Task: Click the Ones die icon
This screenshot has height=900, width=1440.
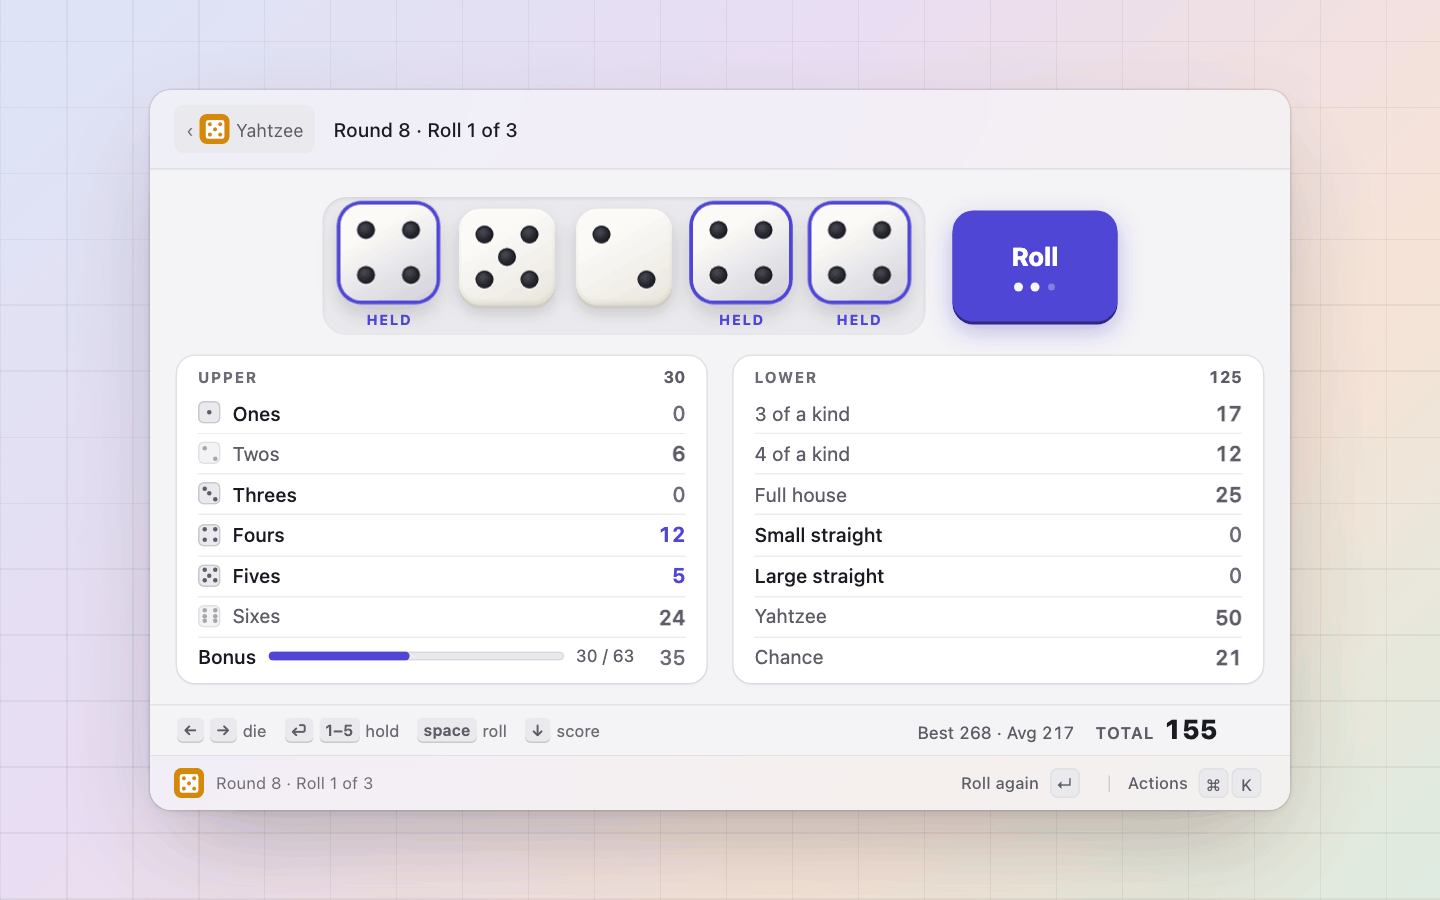Action: coord(209,413)
